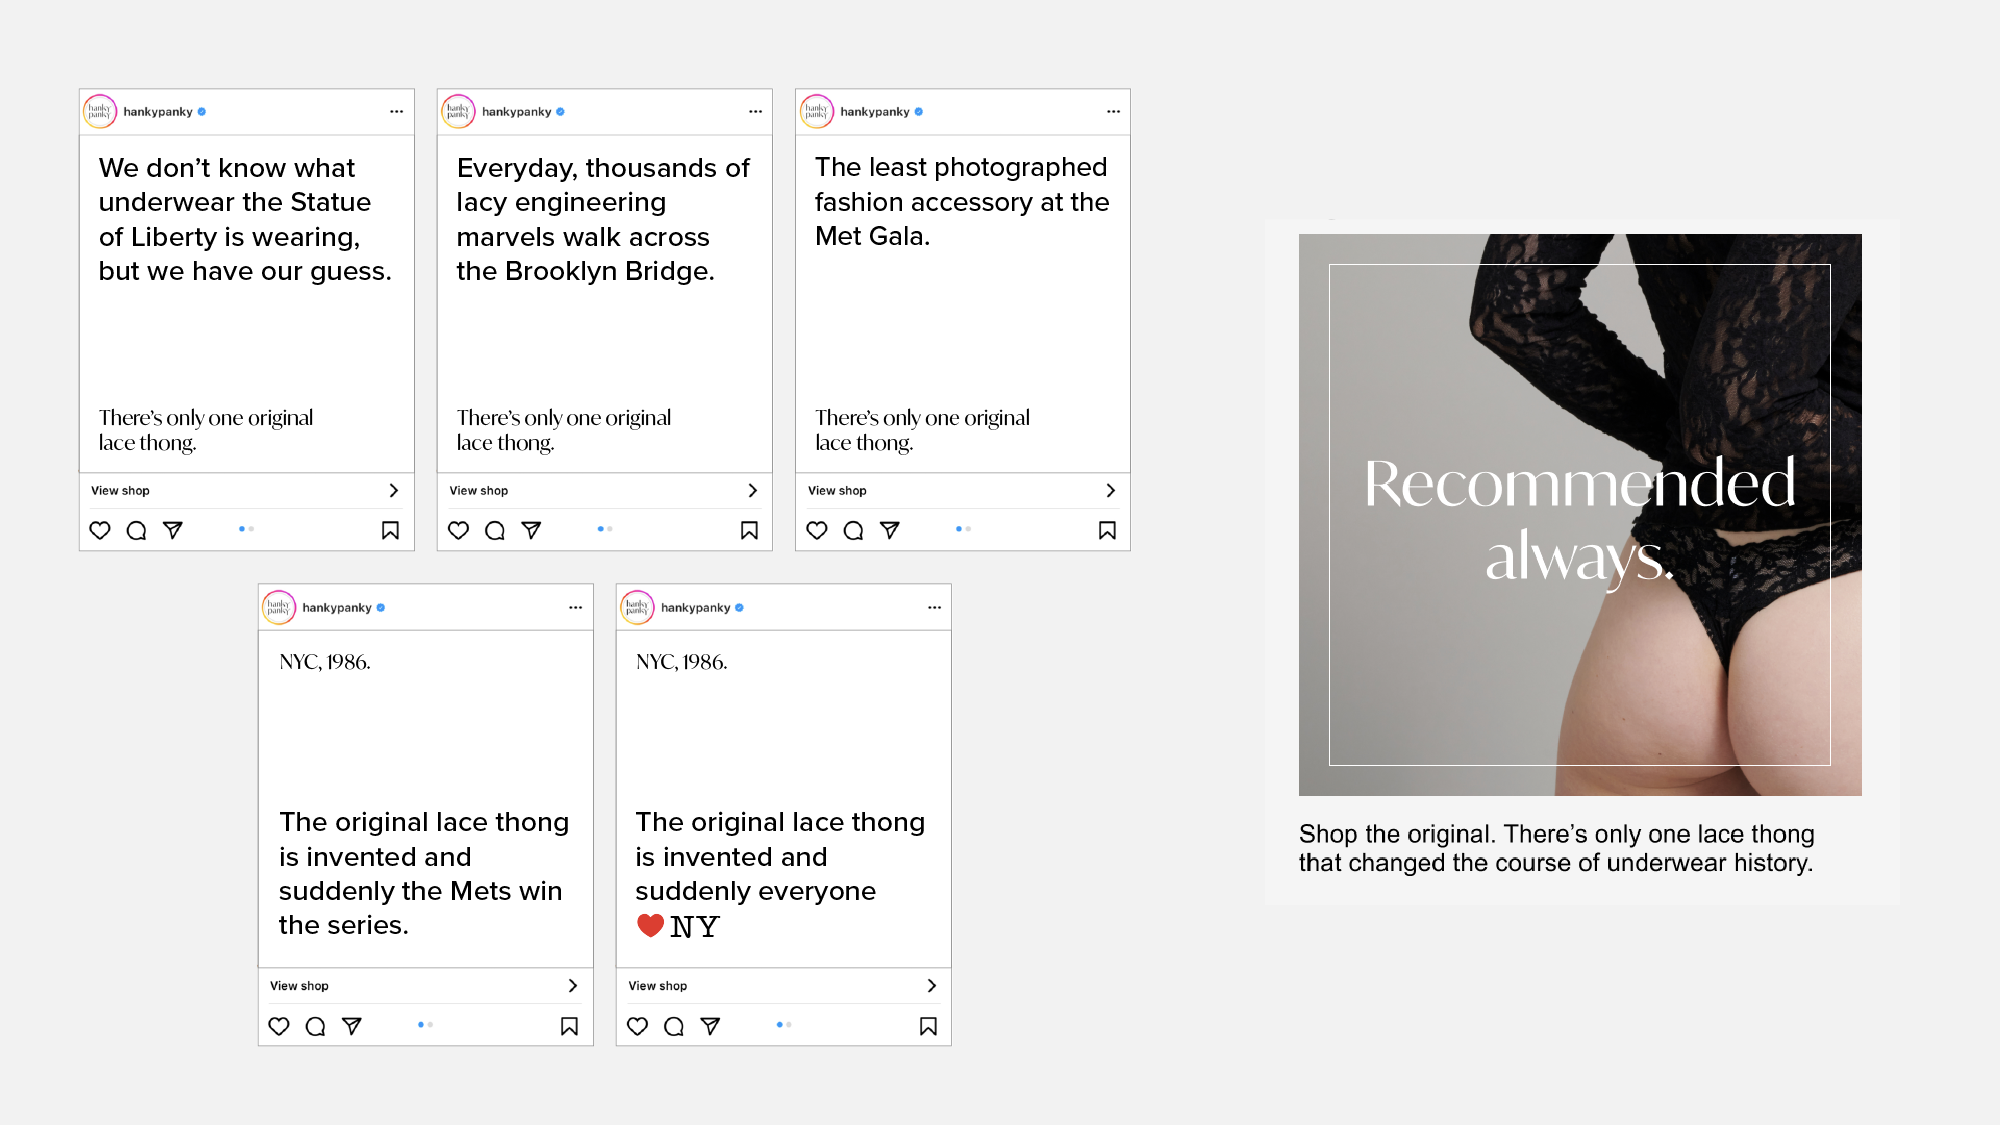2000x1125 pixels.
Task: Switch carousel dots on Statue of Liberty post
Action: (246, 529)
